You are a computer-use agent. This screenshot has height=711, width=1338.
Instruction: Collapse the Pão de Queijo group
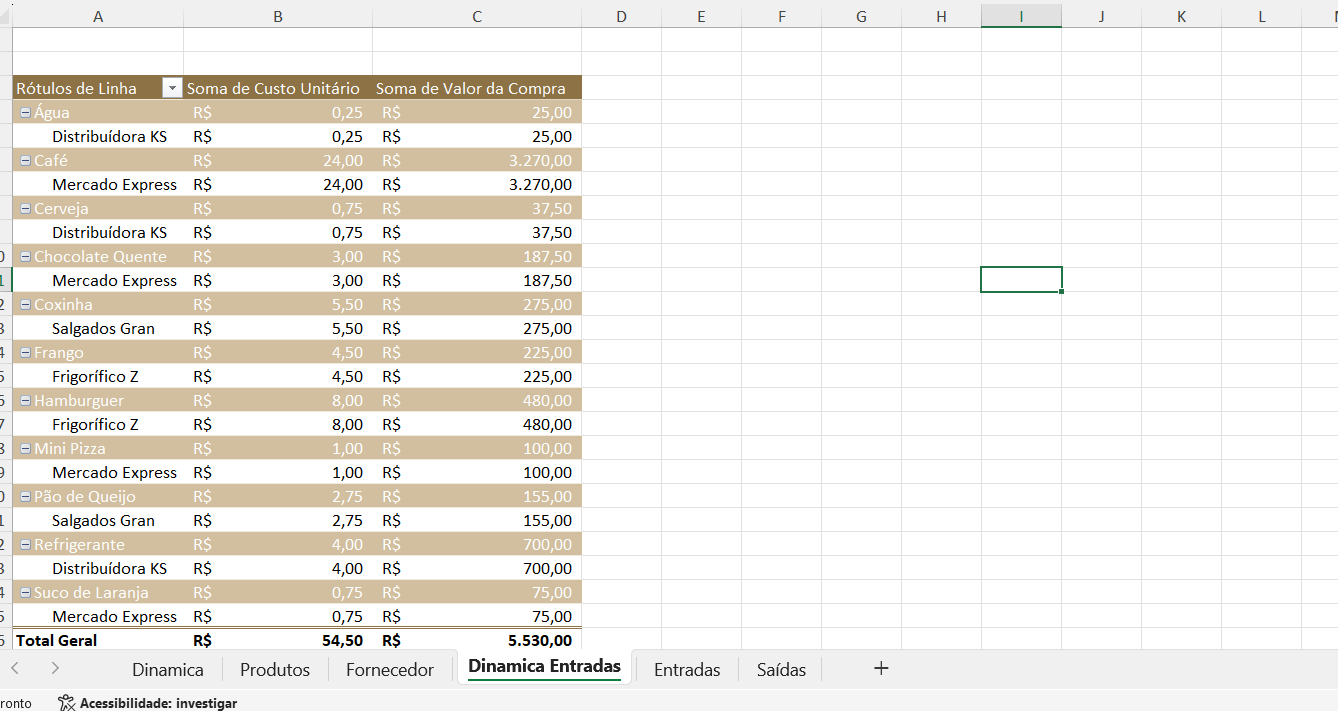[x=26, y=497]
